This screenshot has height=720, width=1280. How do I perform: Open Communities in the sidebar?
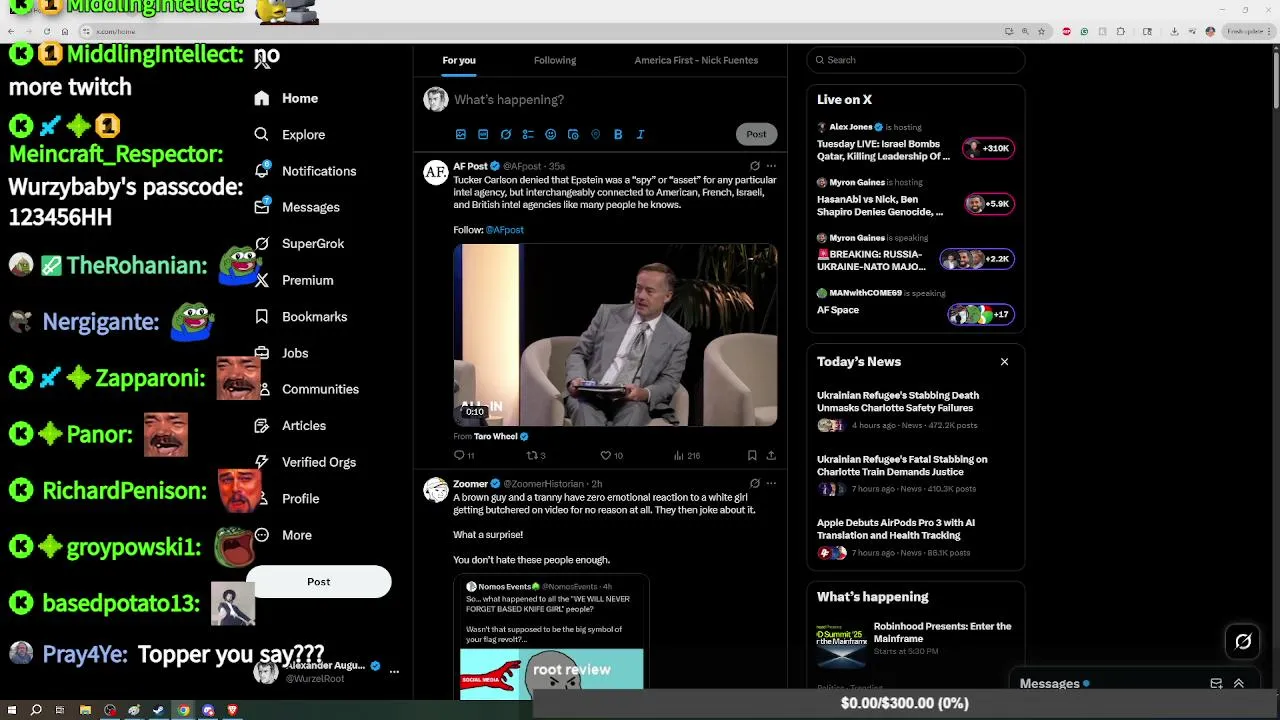click(x=306, y=389)
